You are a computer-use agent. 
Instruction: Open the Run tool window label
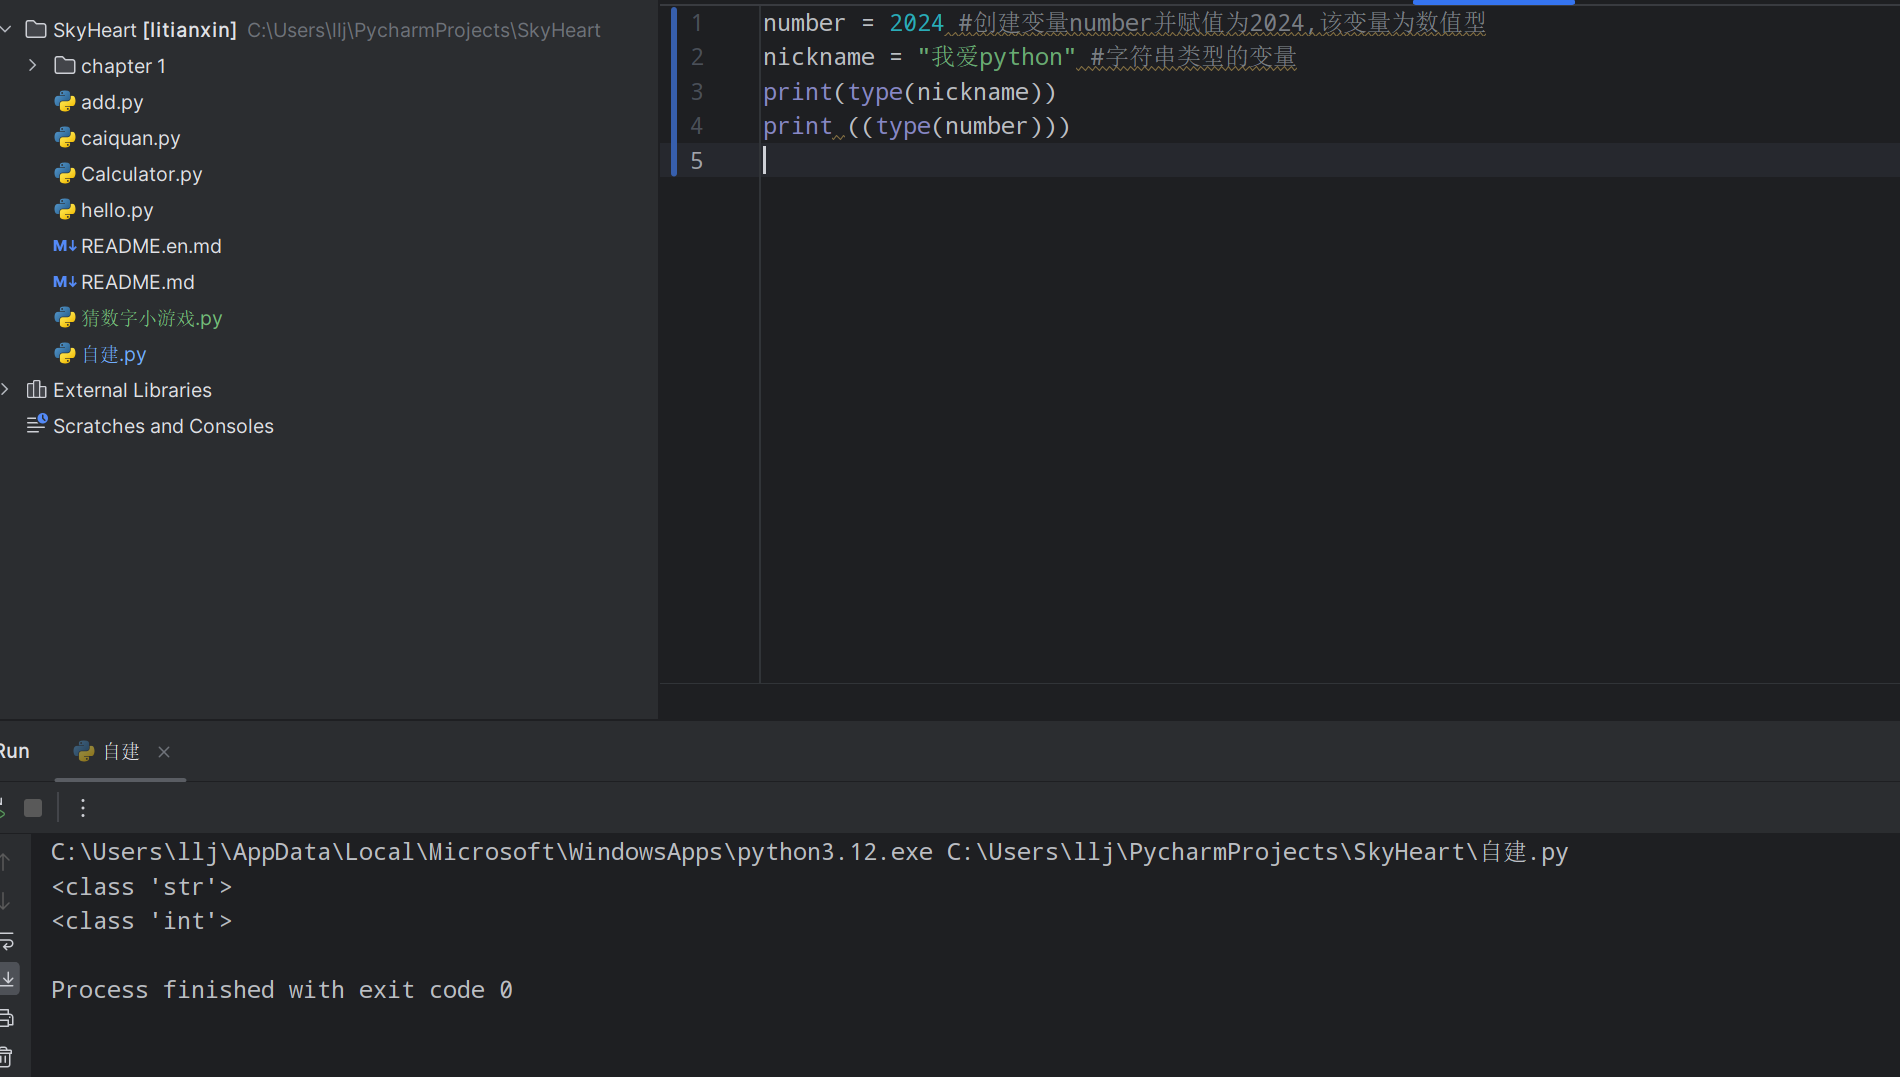pos(14,751)
